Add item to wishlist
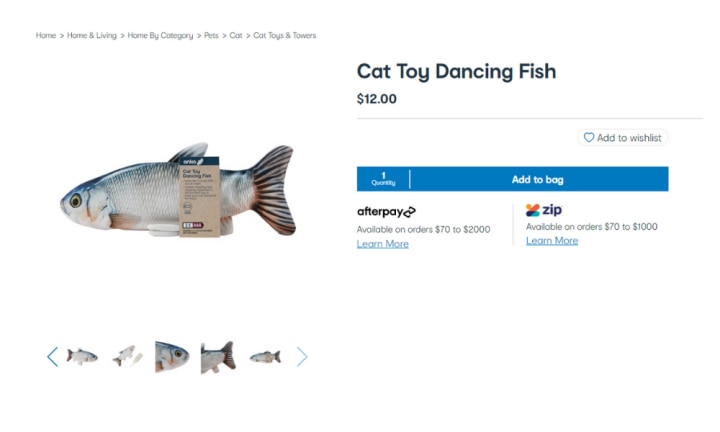 (x=623, y=137)
